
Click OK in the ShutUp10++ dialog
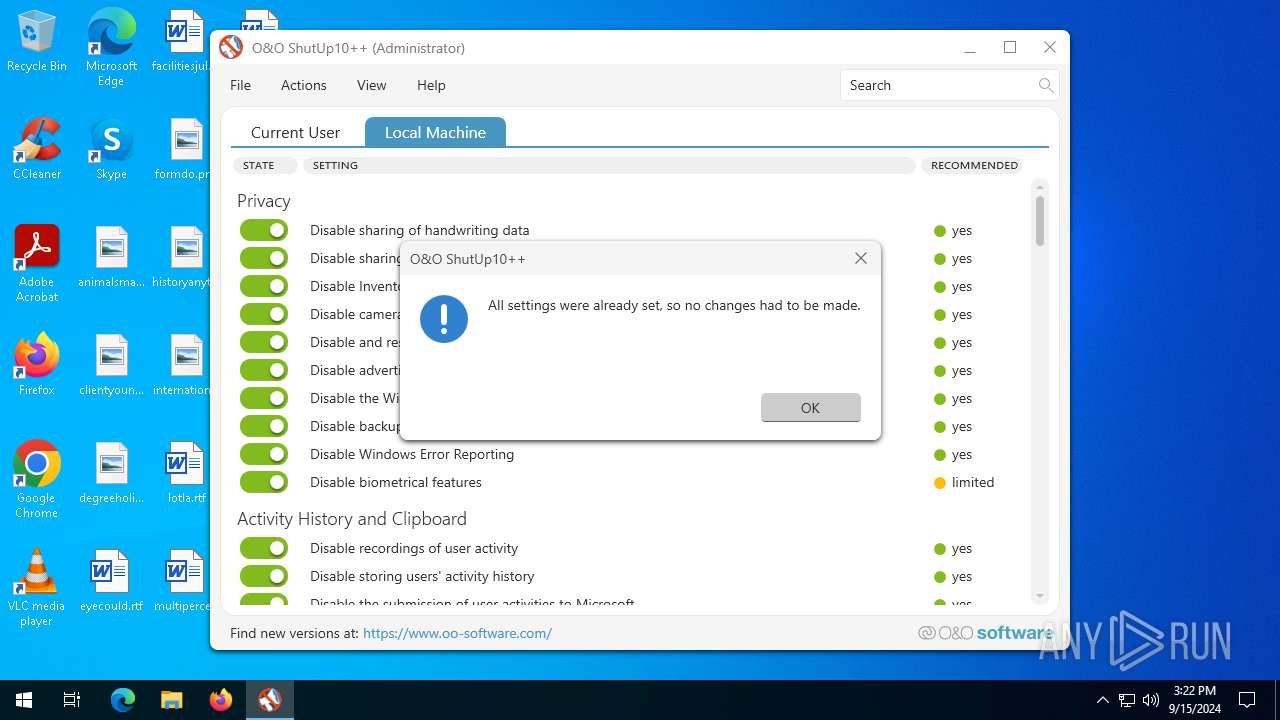810,407
